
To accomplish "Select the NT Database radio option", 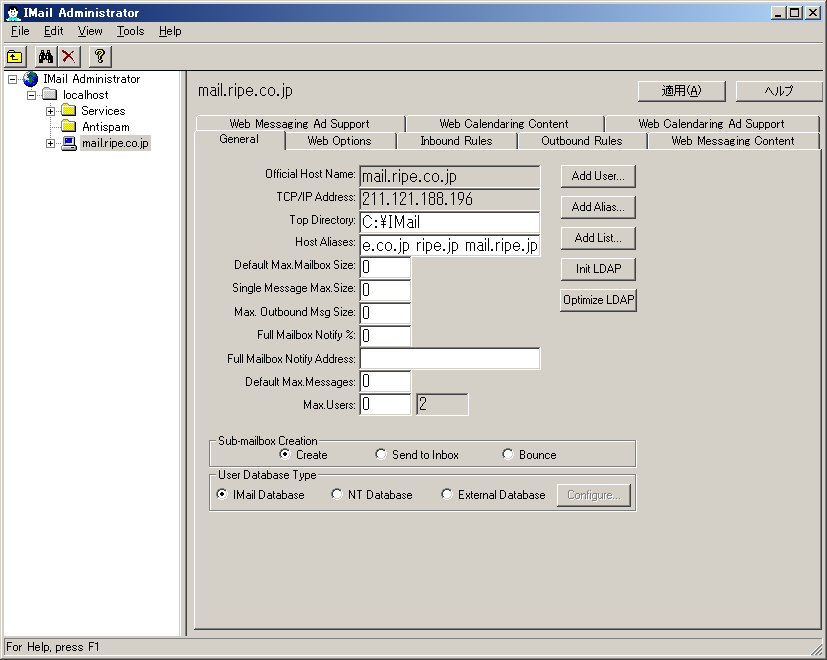I will [336, 494].
